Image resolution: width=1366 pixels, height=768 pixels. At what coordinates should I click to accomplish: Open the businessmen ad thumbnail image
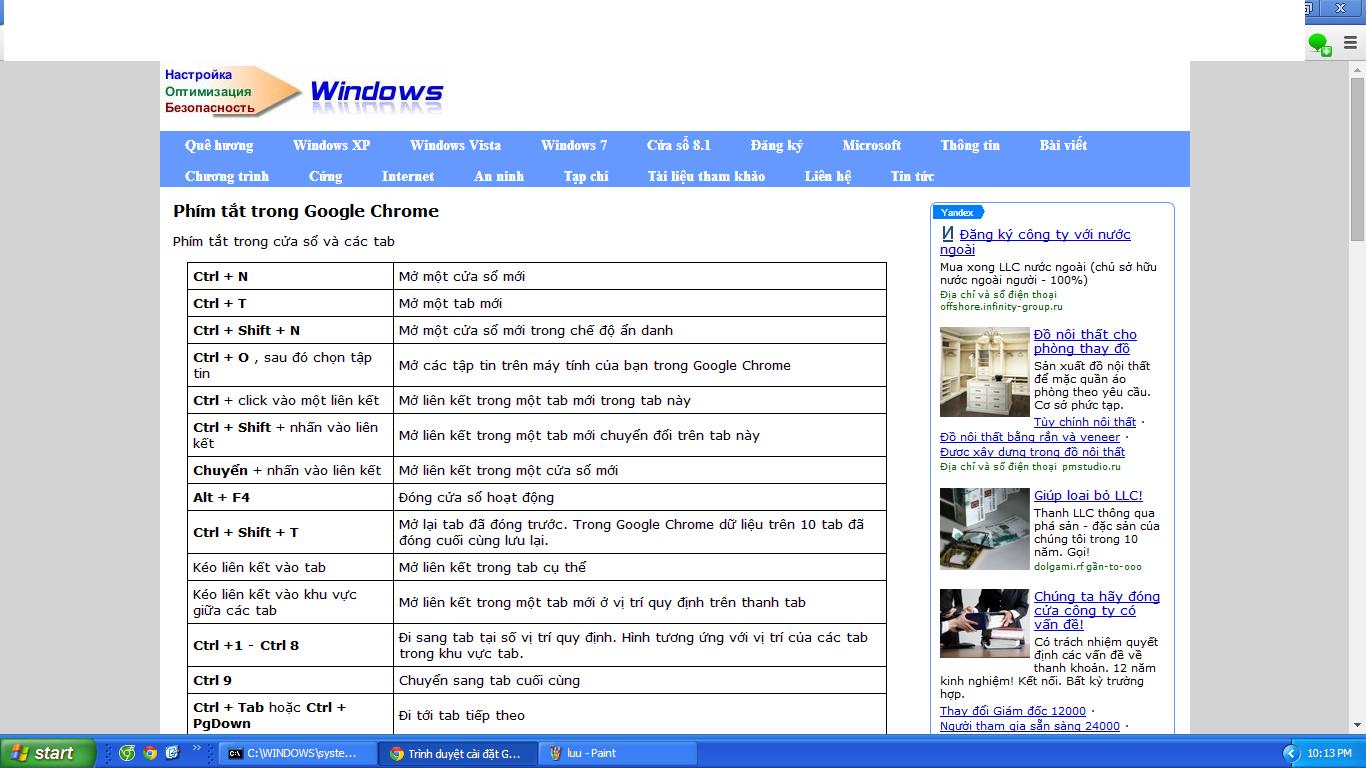(x=985, y=623)
